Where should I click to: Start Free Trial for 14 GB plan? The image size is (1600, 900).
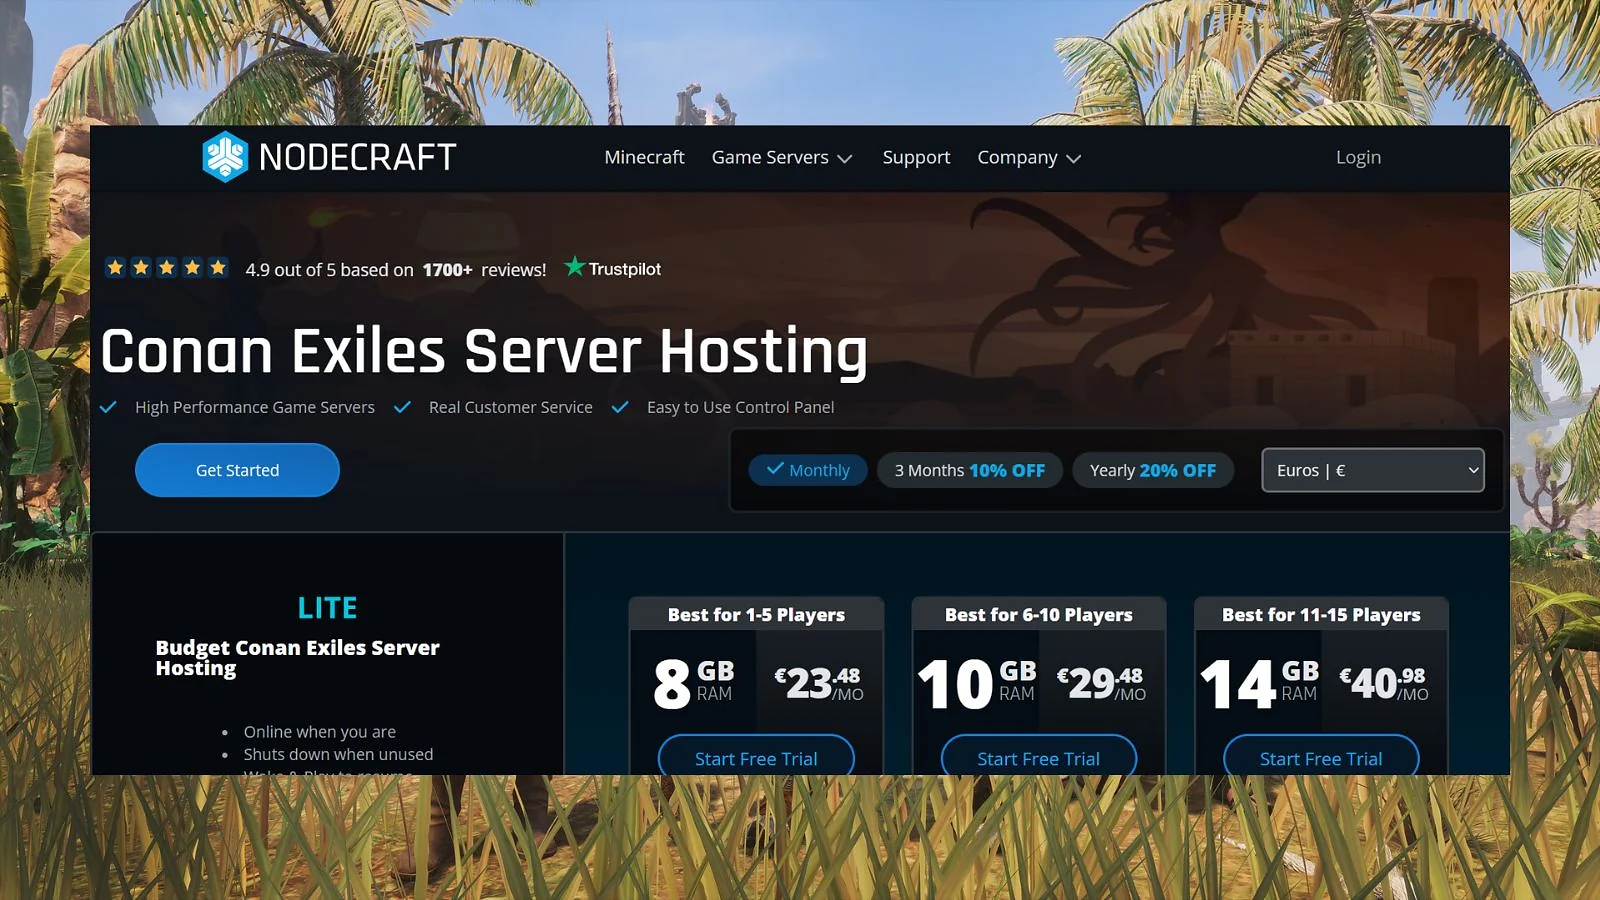[1321, 758]
